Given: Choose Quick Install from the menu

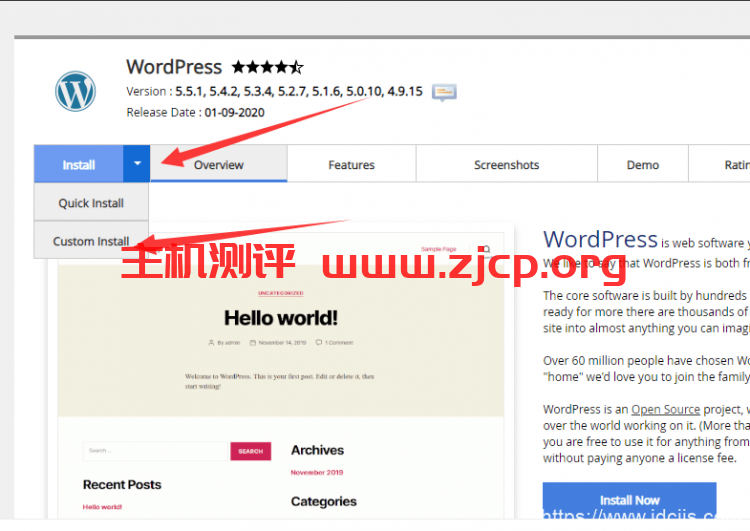Looking at the screenshot, I should (91, 203).
